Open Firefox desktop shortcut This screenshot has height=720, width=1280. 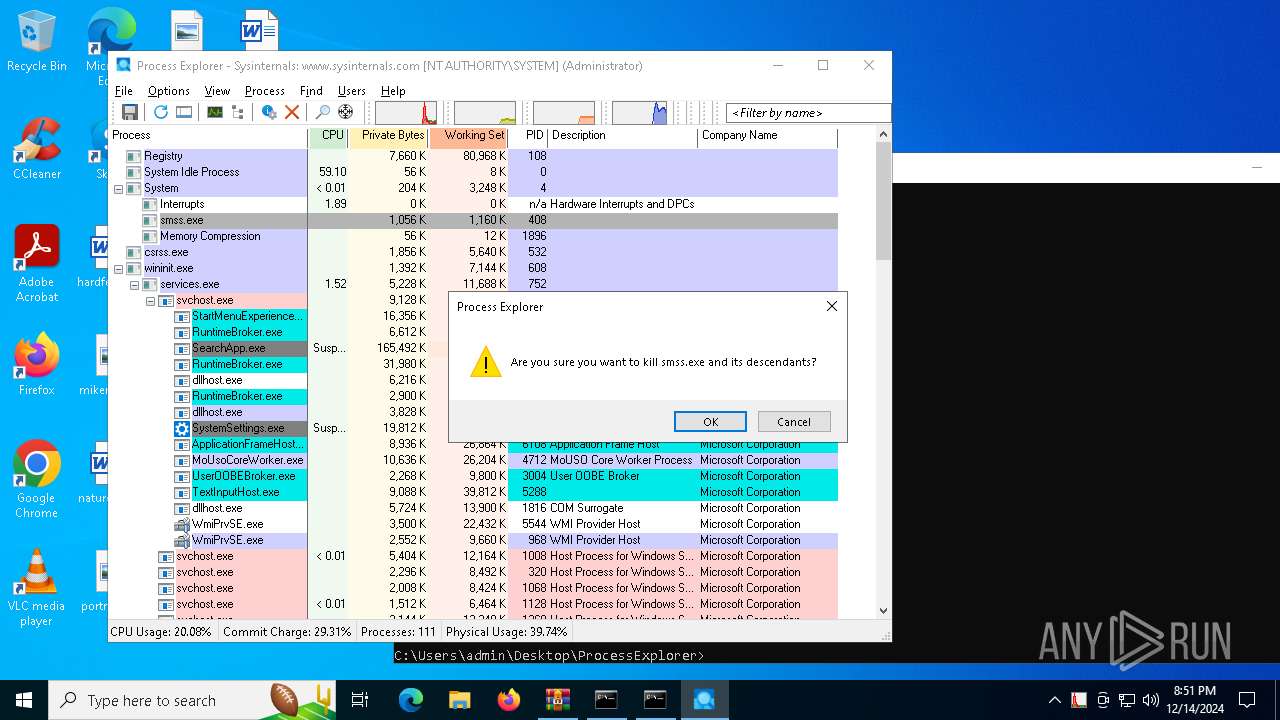[x=37, y=365]
